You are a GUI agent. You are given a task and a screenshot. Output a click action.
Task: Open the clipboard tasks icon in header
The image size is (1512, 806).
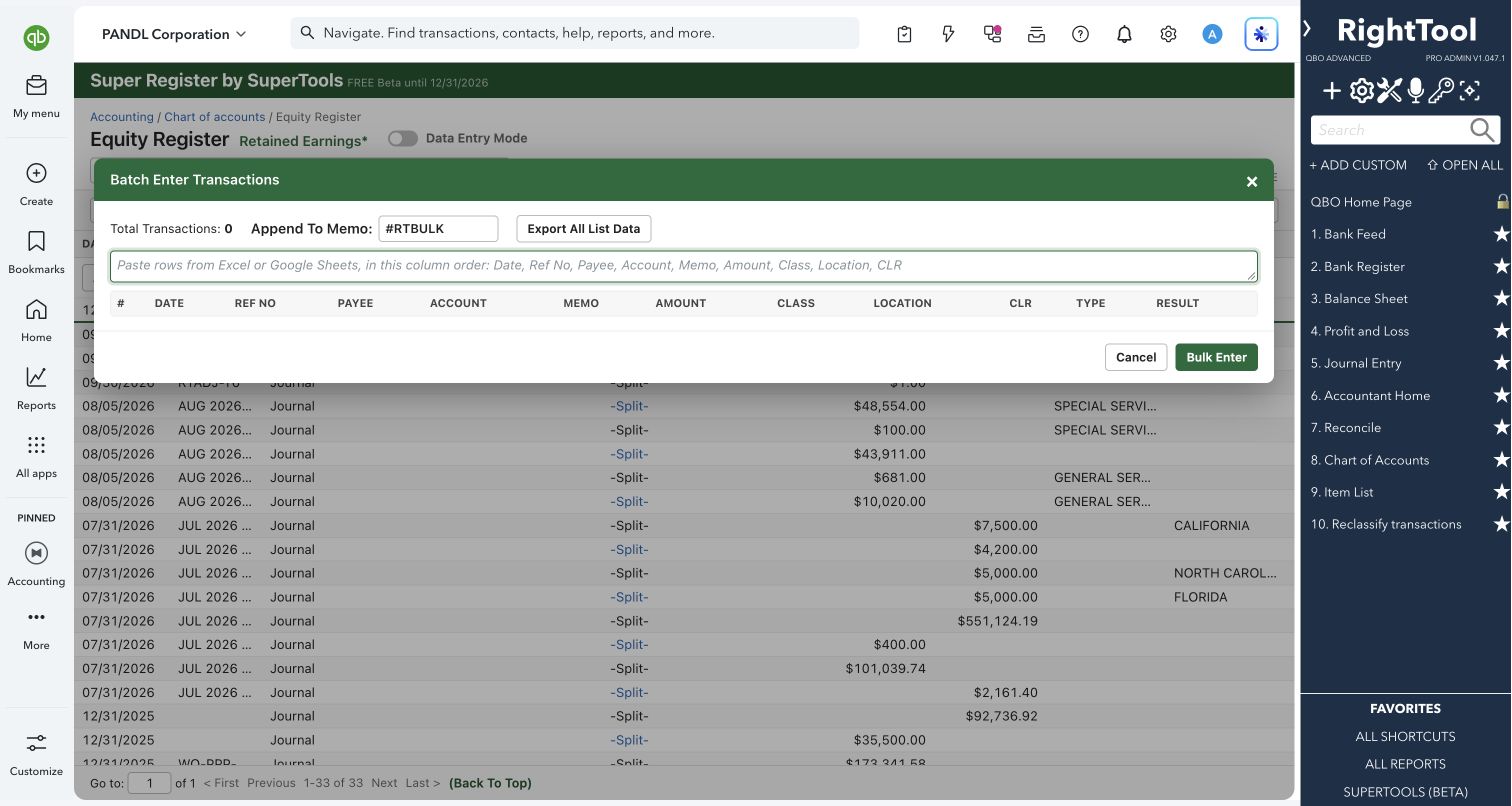(904, 34)
